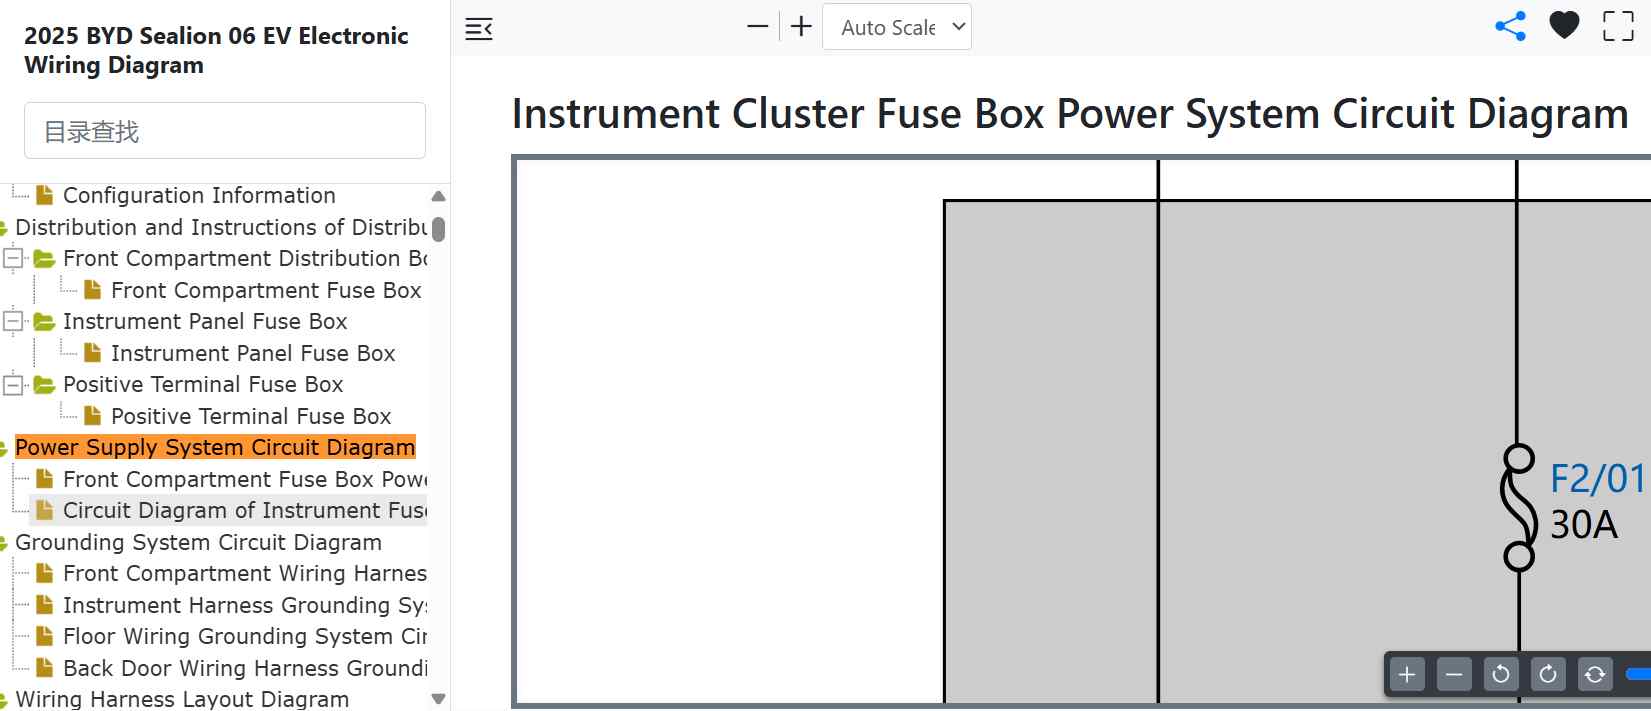Click the Instrument Cluster Fuse Box diagram title
Viewport: 1651px width, 711px height.
pos(1070,114)
